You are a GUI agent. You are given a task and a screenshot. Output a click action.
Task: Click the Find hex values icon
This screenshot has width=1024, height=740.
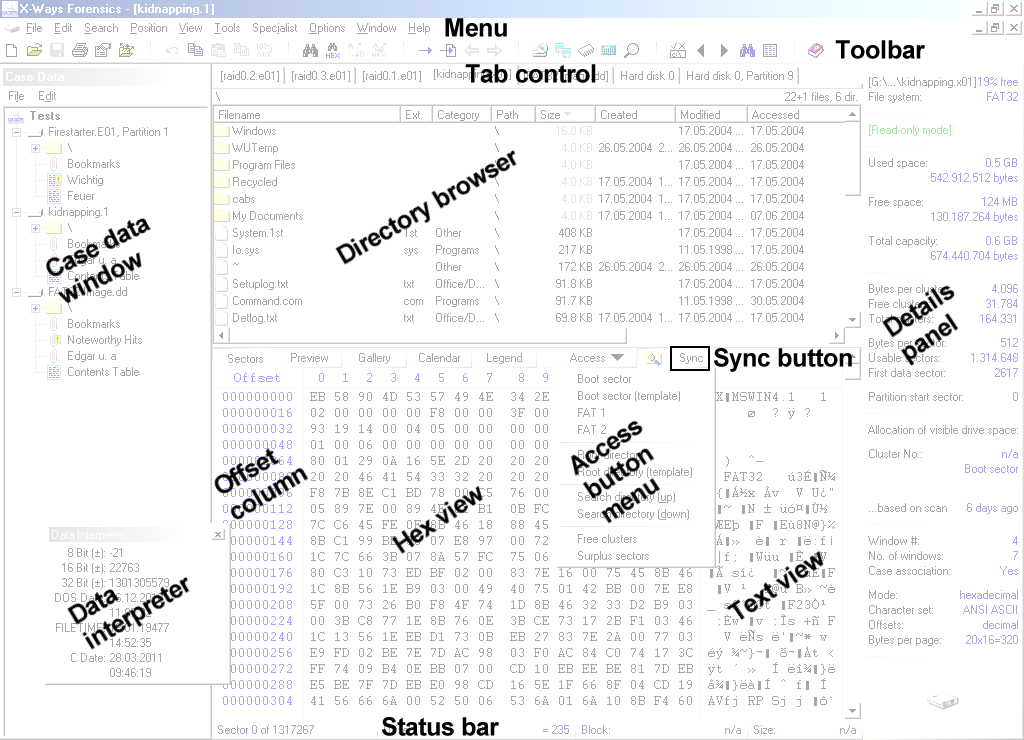(x=333, y=50)
